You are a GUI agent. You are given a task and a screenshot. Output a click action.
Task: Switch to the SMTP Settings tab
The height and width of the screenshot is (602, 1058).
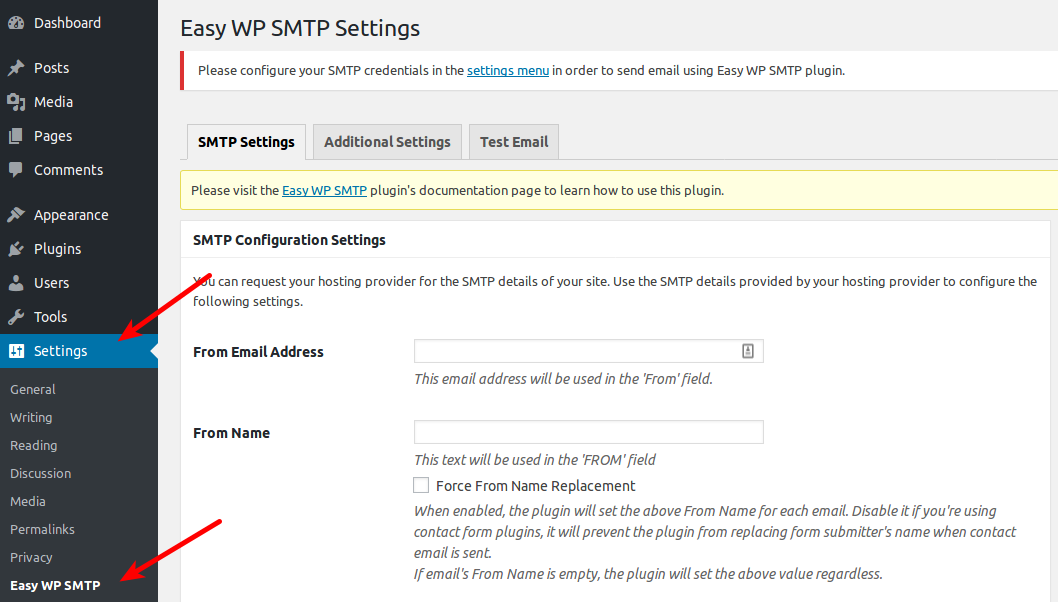[246, 142]
